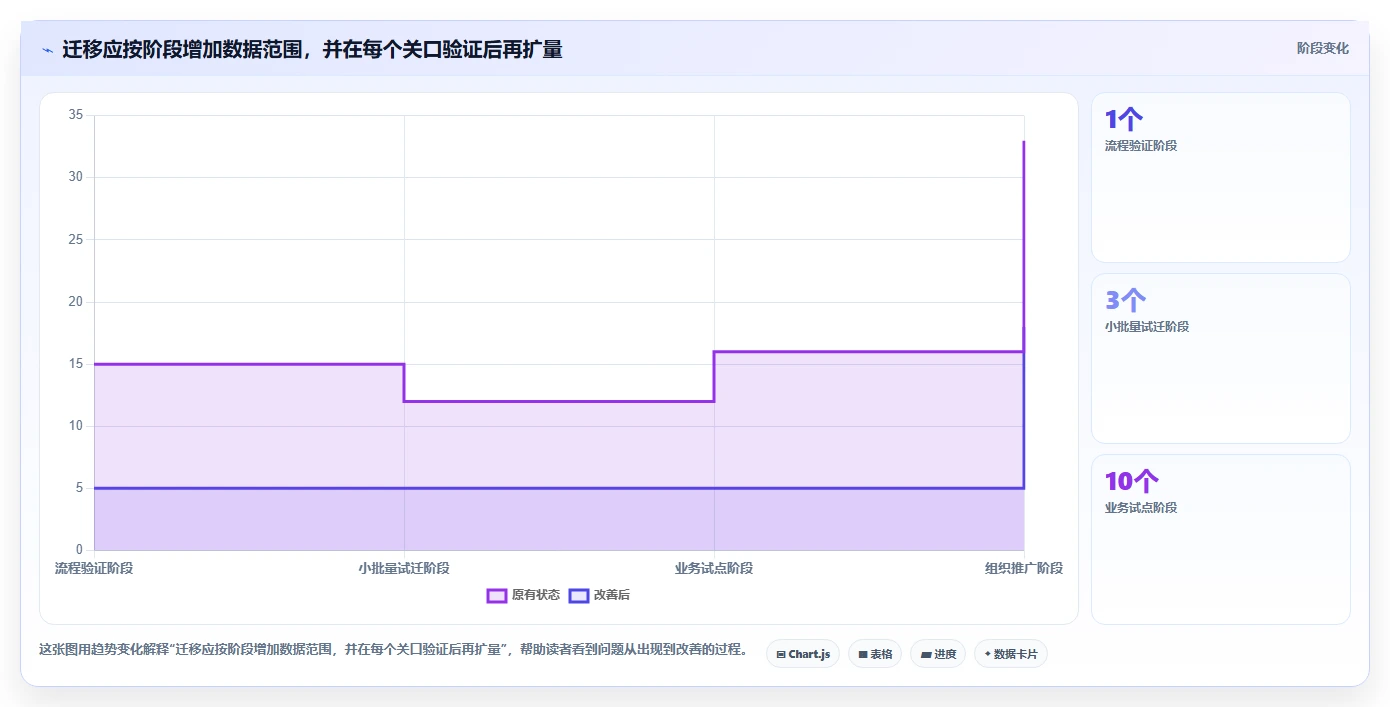Select the 10个 业务试点阶段 data card

[1220, 540]
